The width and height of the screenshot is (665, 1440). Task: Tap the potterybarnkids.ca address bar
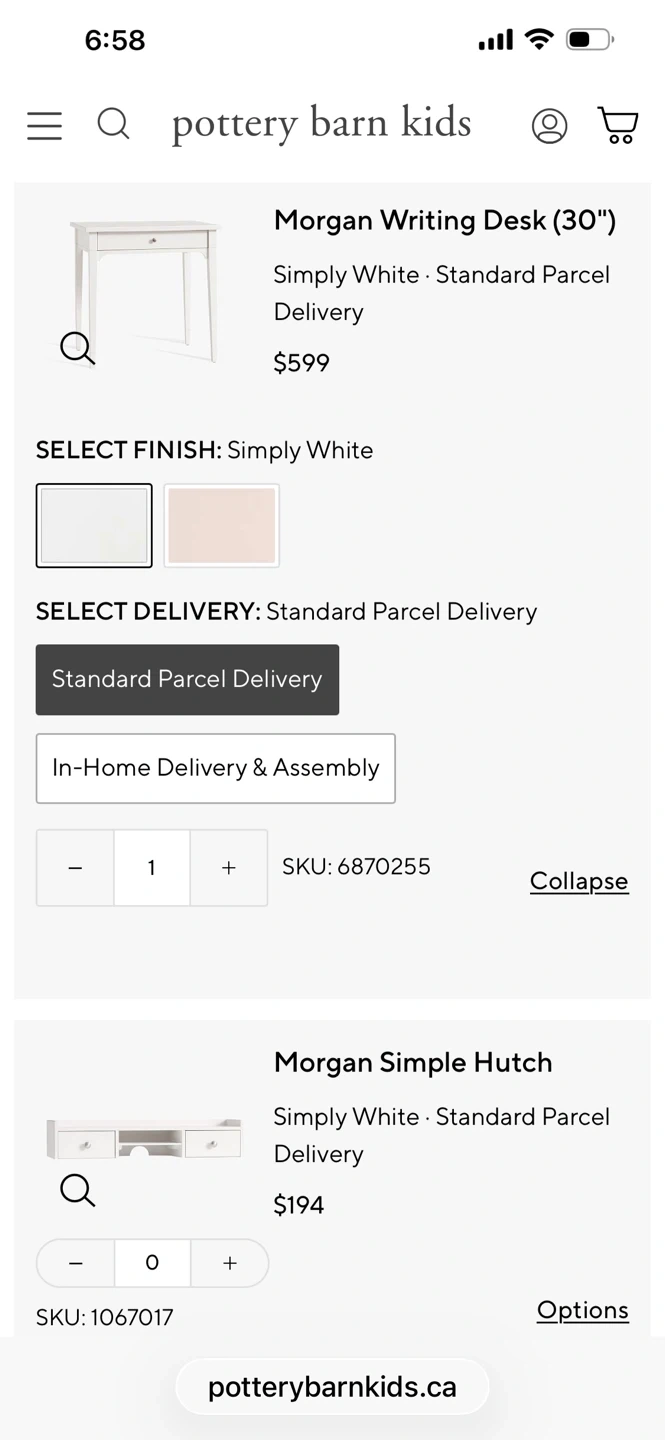[x=332, y=1387]
